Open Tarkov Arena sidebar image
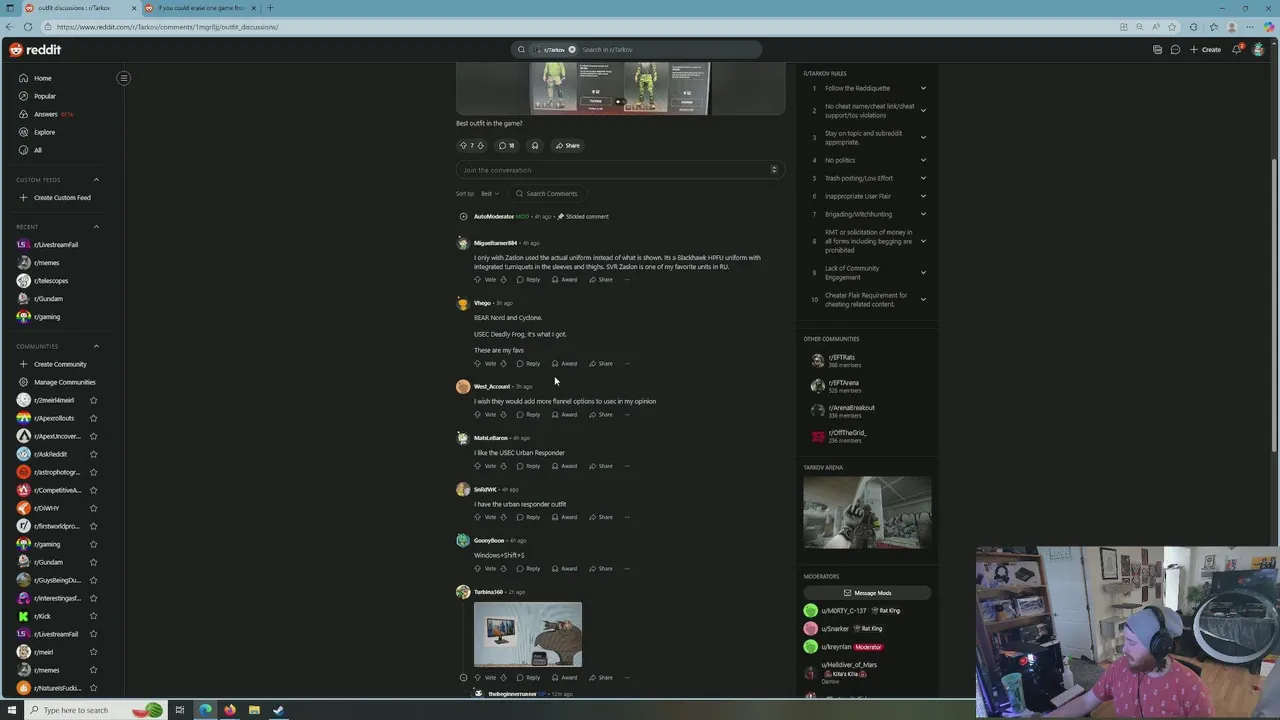This screenshot has width=1280, height=720. [x=867, y=513]
